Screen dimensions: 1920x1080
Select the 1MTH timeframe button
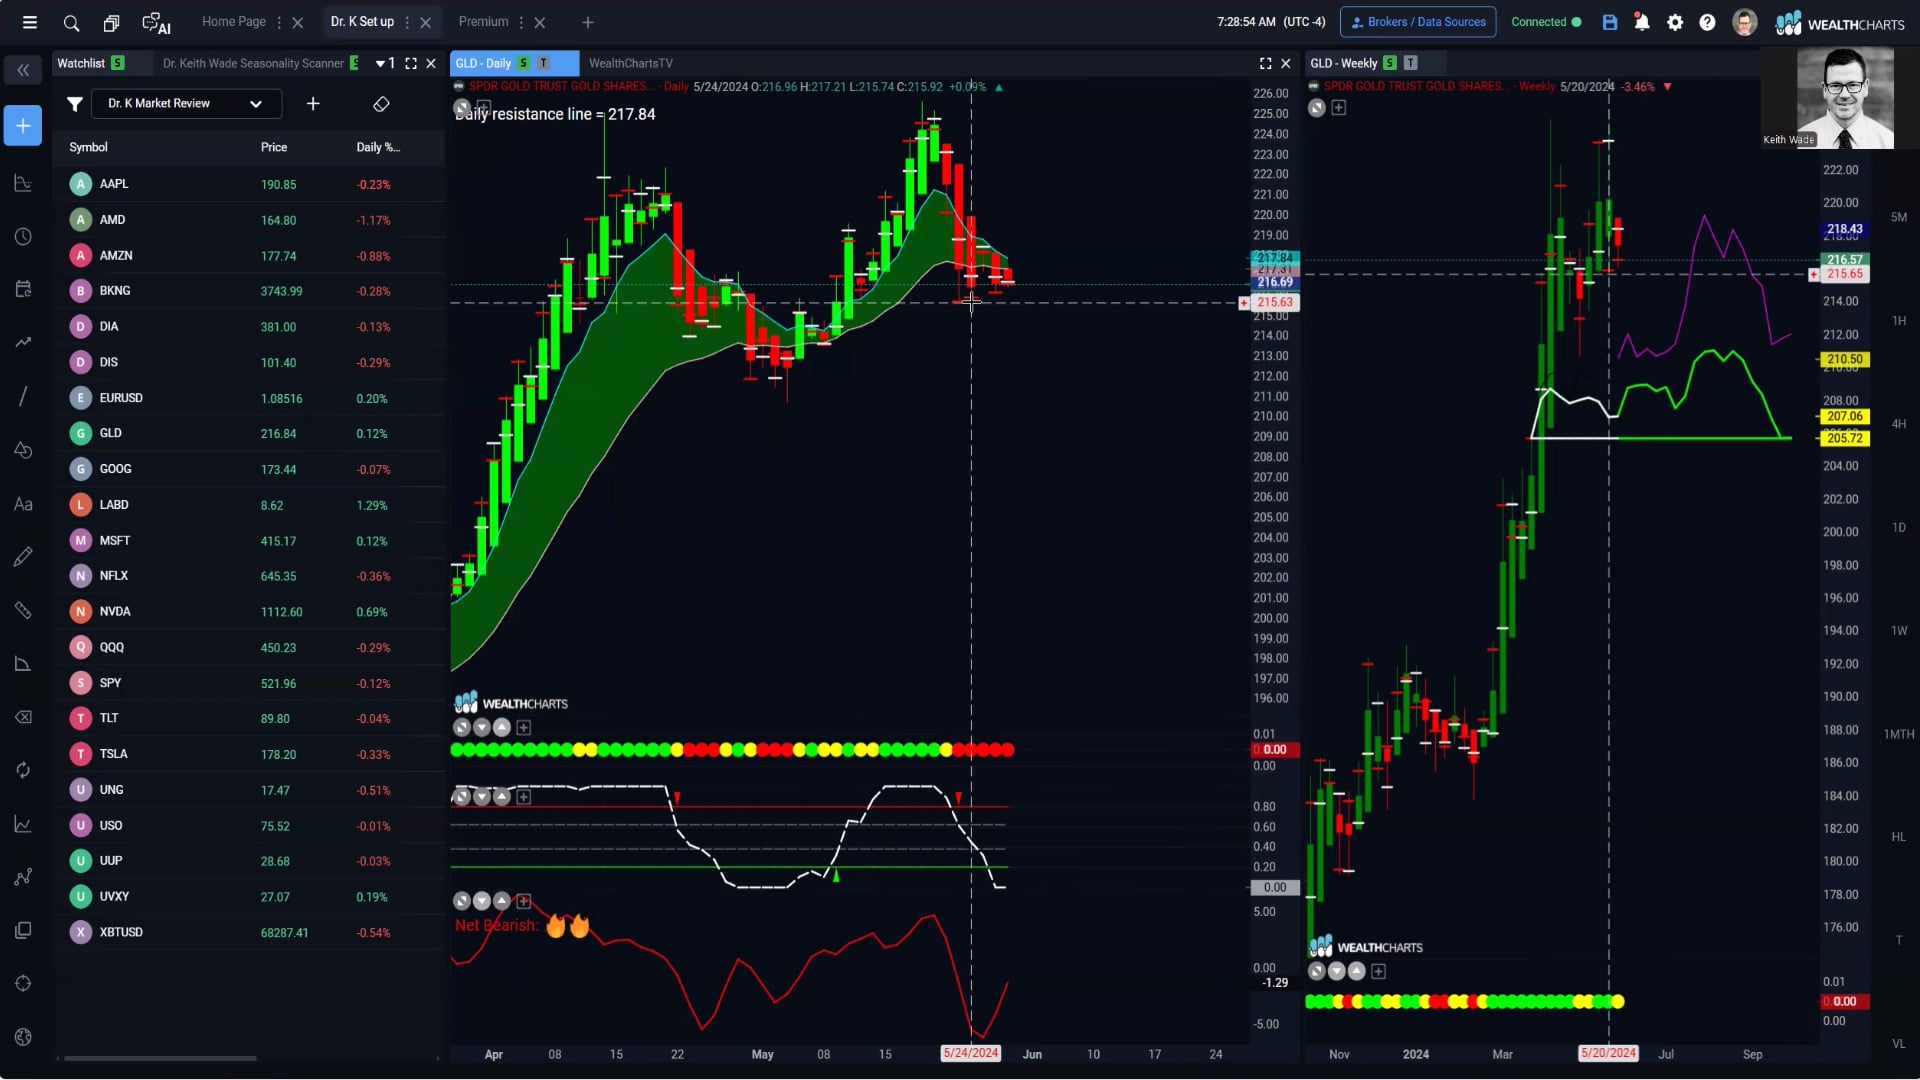tap(1899, 735)
